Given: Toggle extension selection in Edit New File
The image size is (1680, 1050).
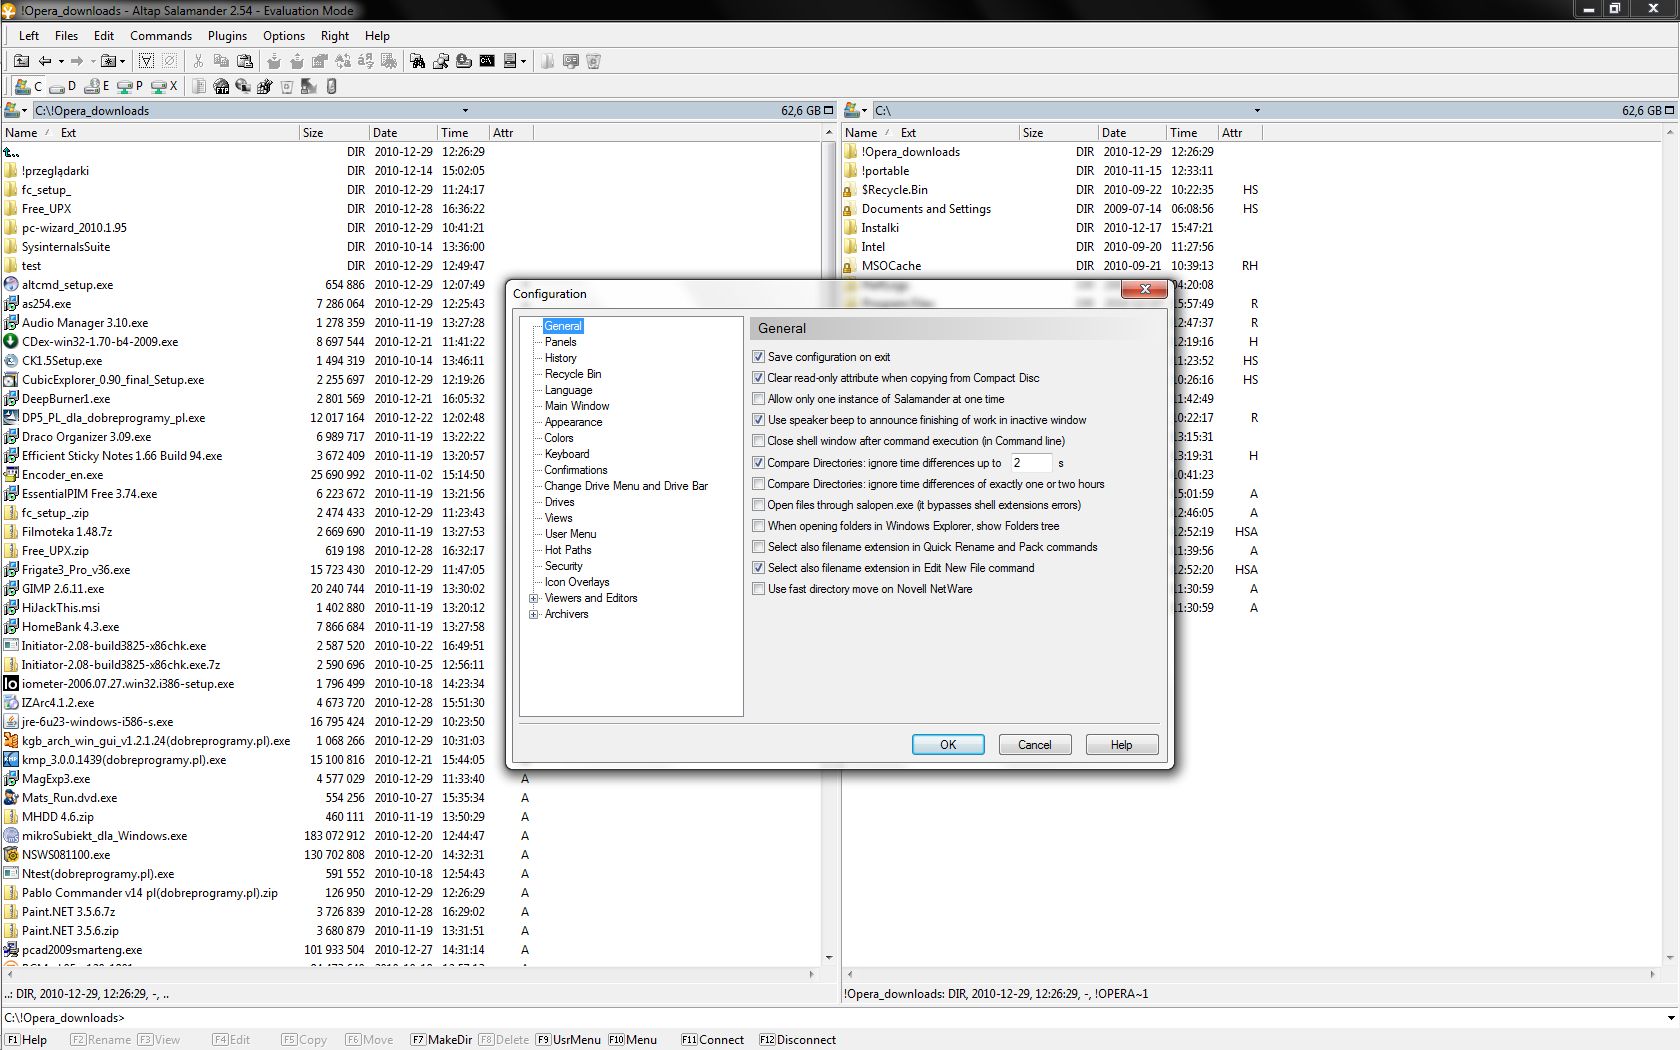Looking at the screenshot, I should tap(758, 568).
